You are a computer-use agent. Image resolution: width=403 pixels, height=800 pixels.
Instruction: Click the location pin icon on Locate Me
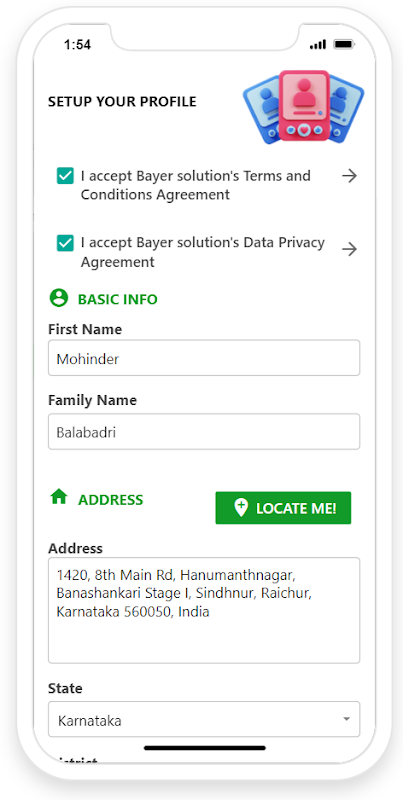241,508
